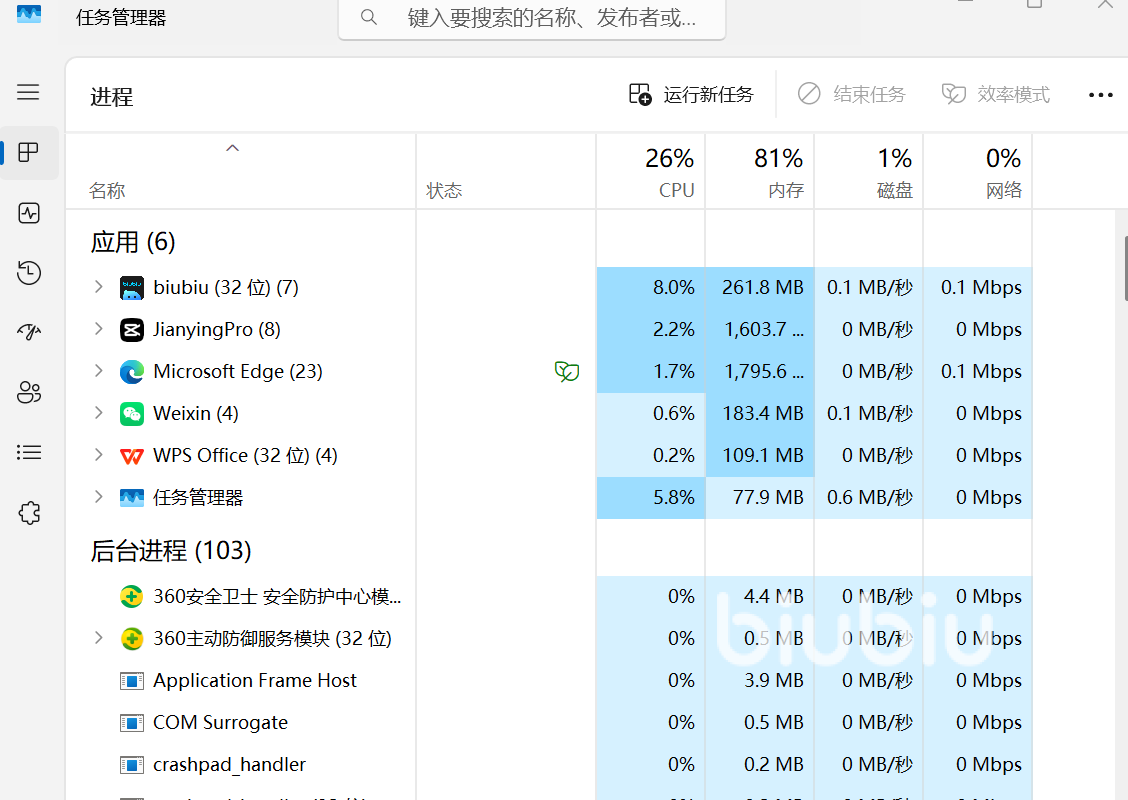Click the efficiency mode leaf icon for Edge
Viewport: 1128px width, 800px height.
(x=567, y=372)
